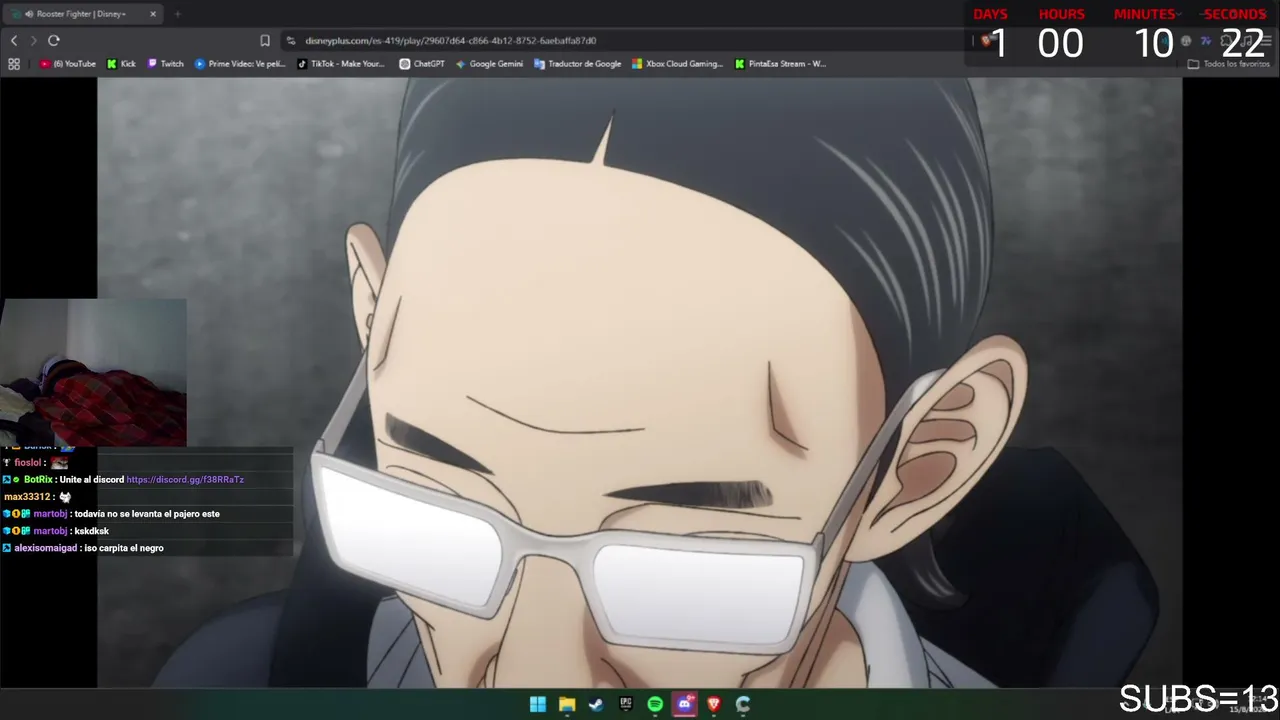
Task: Open the ChatGPT bookmark
Action: coord(422,64)
